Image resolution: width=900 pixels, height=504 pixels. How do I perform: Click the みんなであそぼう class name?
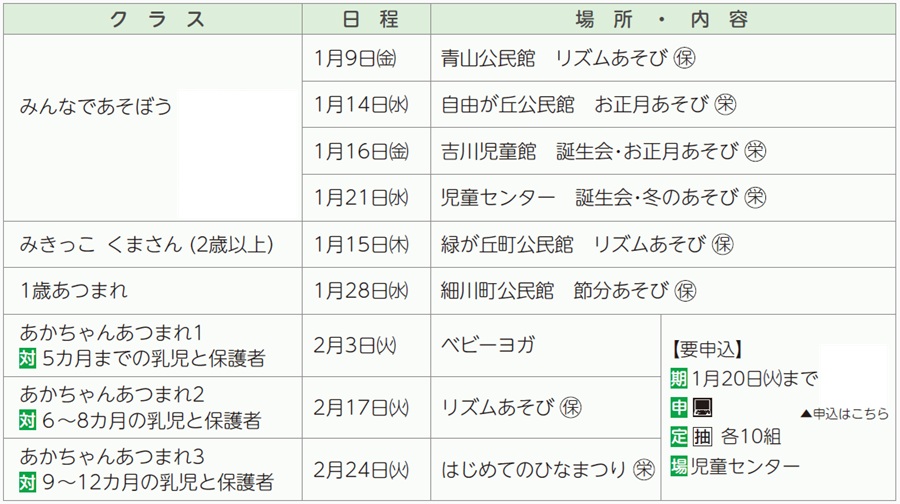point(96,106)
